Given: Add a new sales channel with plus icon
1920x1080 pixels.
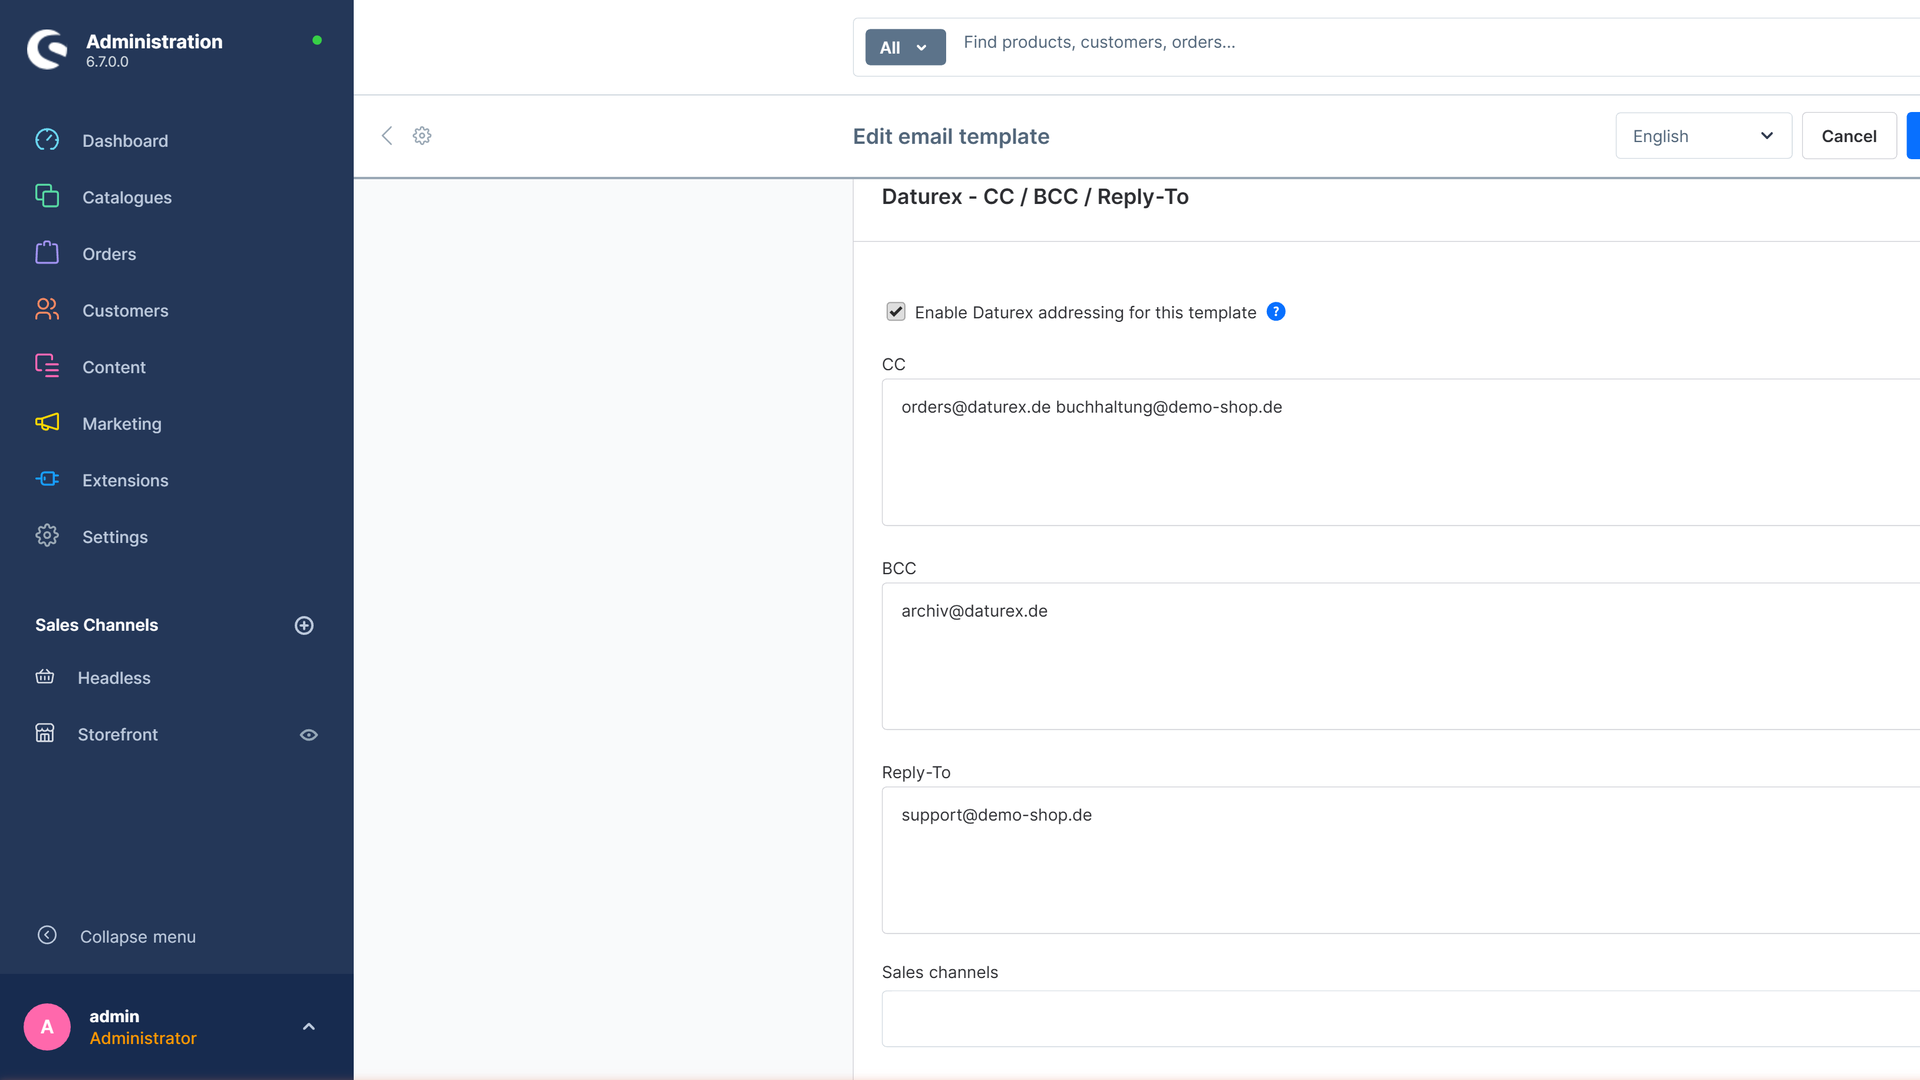Looking at the screenshot, I should tap(304, 625).
